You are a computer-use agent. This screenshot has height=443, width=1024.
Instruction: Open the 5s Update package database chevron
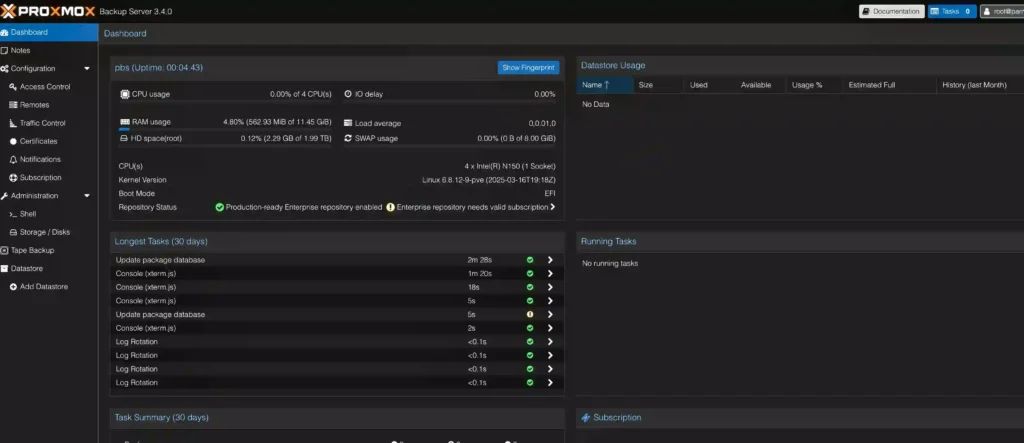[x=551, y=314]
